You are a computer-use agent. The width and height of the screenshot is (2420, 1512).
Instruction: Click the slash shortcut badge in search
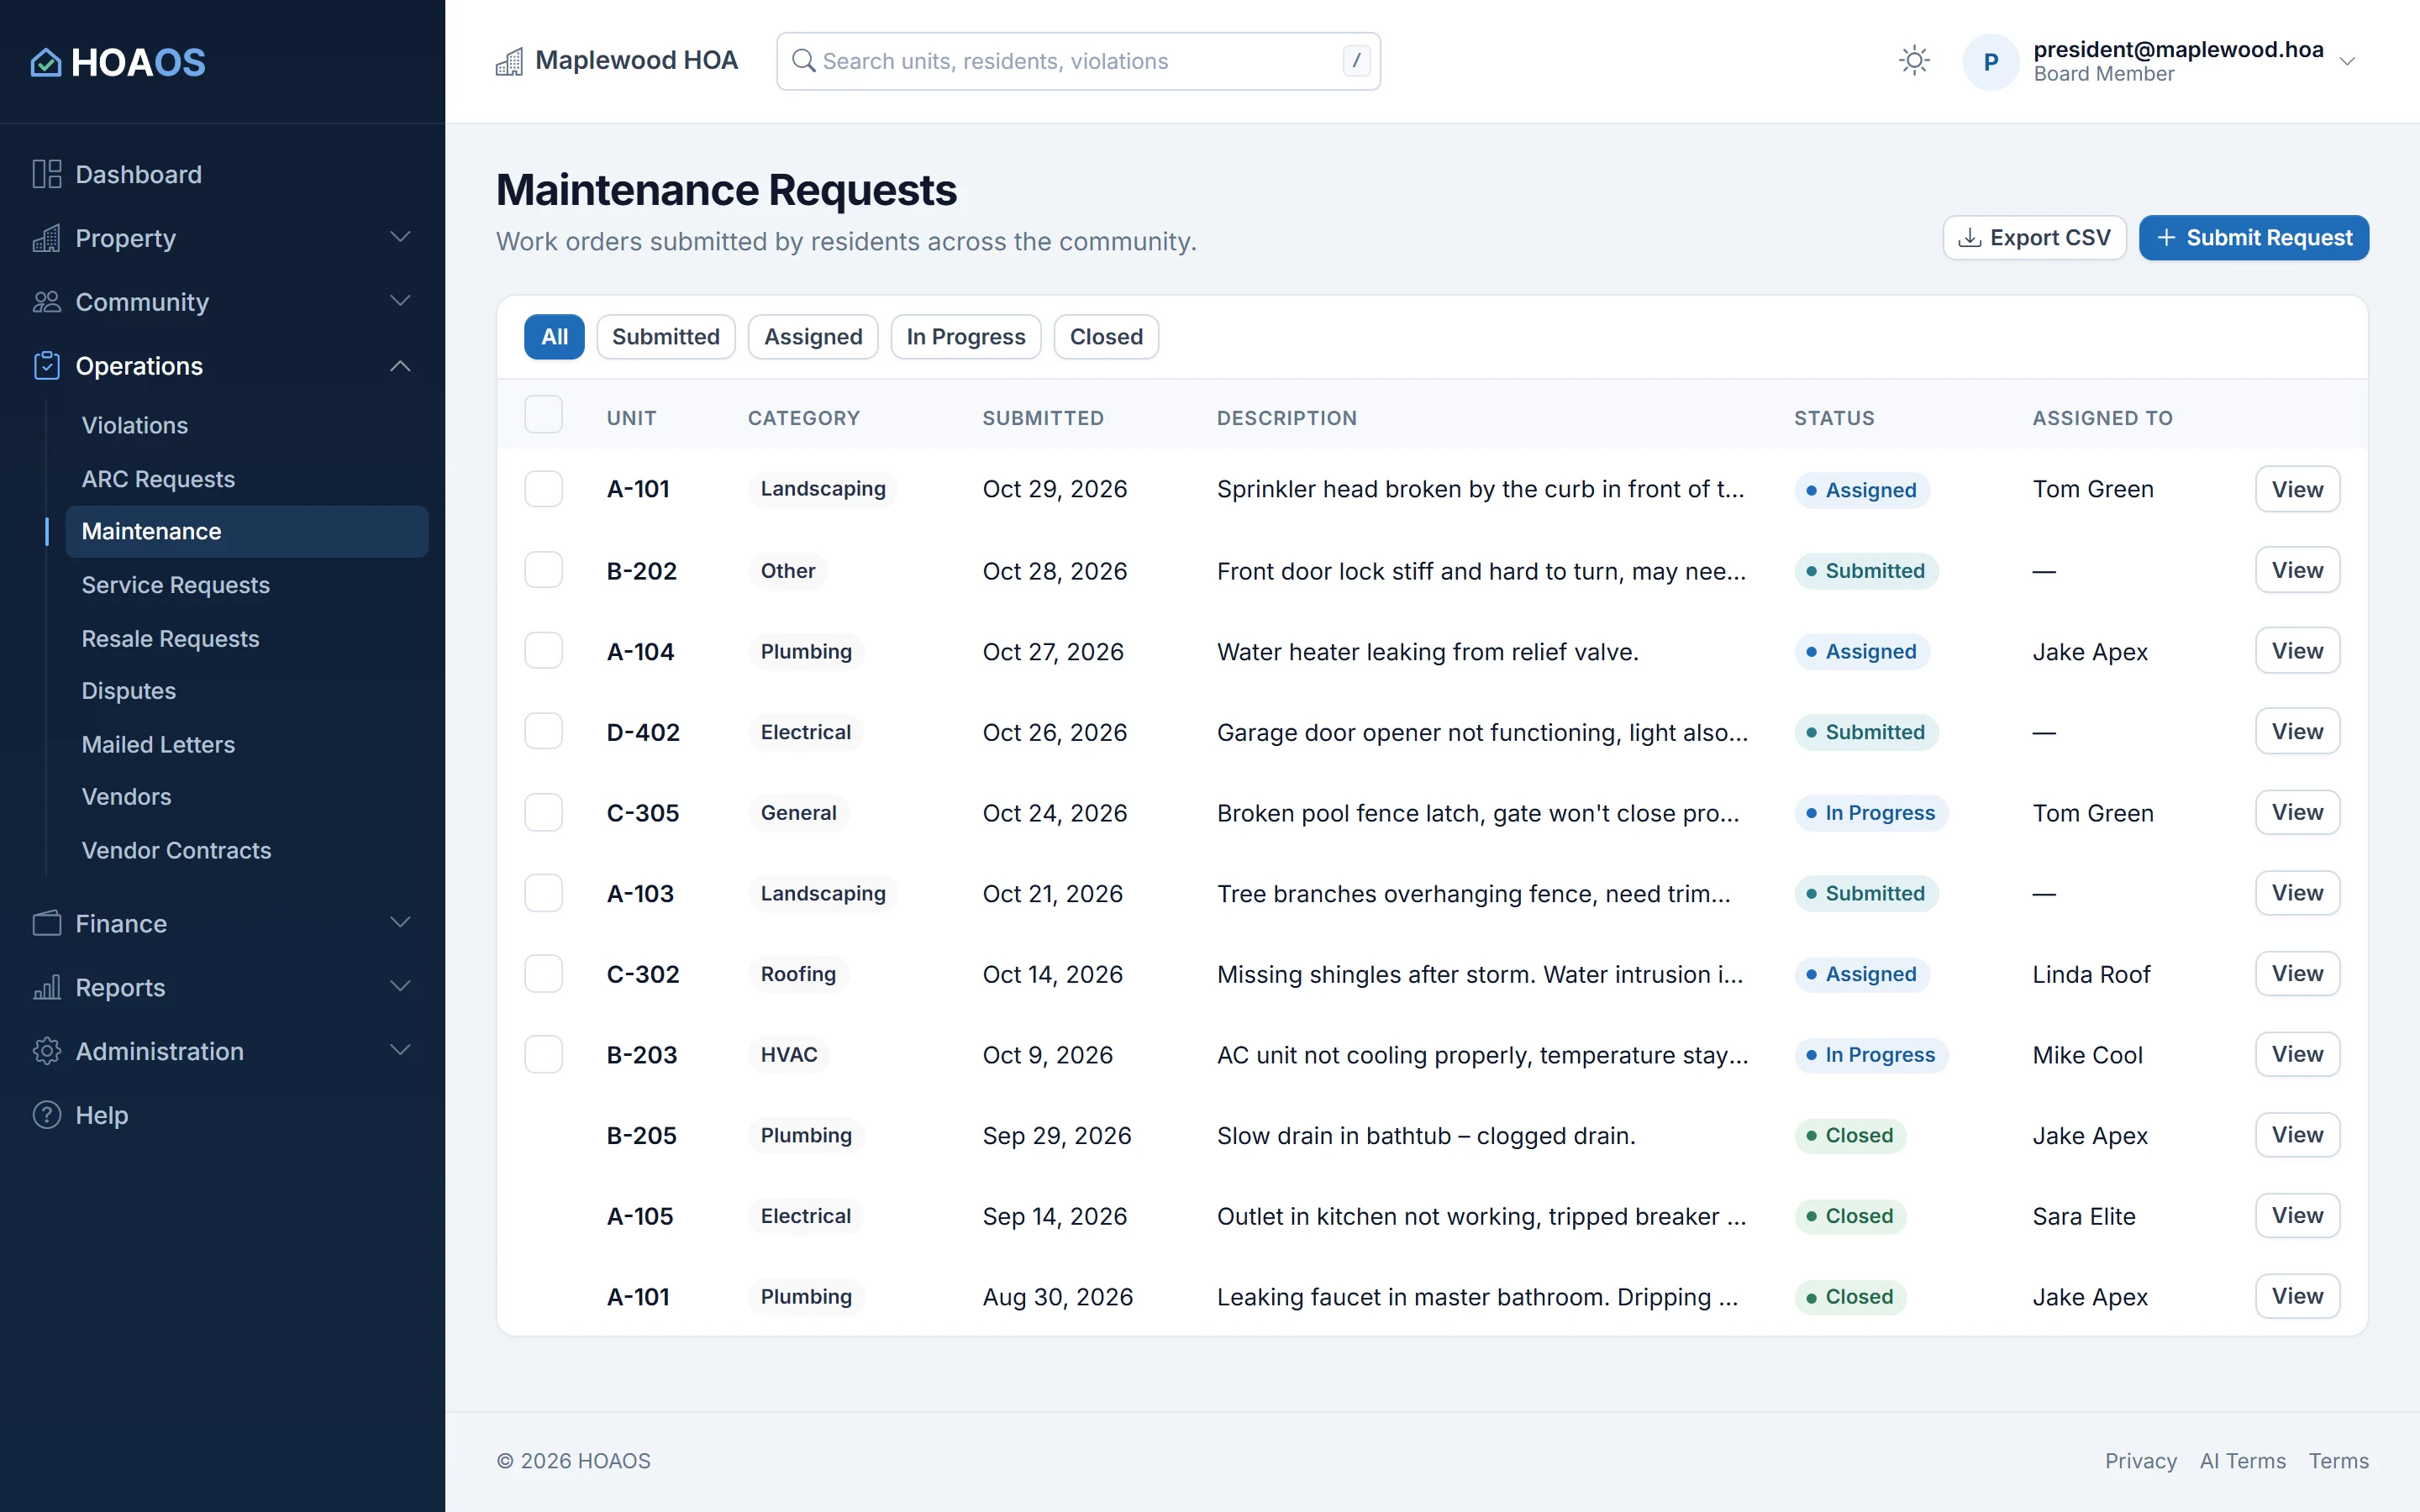[x=1356, y=61]
